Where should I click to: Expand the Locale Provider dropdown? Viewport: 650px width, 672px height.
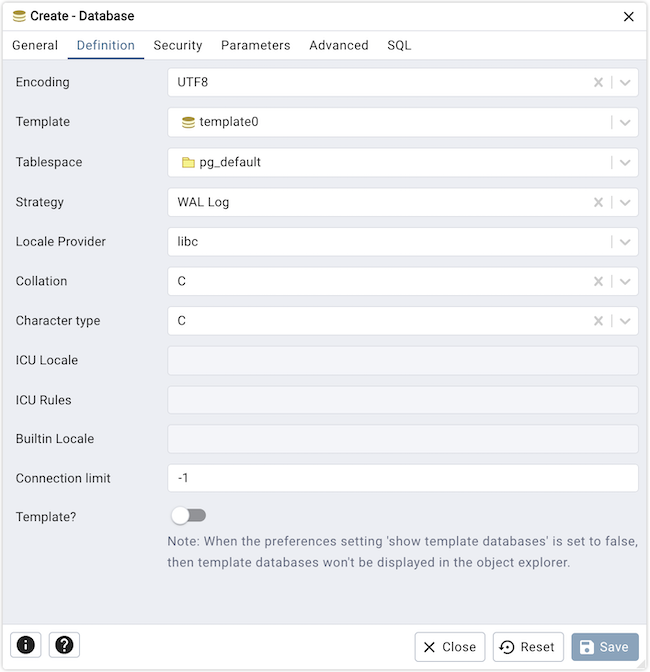[625, 242]
